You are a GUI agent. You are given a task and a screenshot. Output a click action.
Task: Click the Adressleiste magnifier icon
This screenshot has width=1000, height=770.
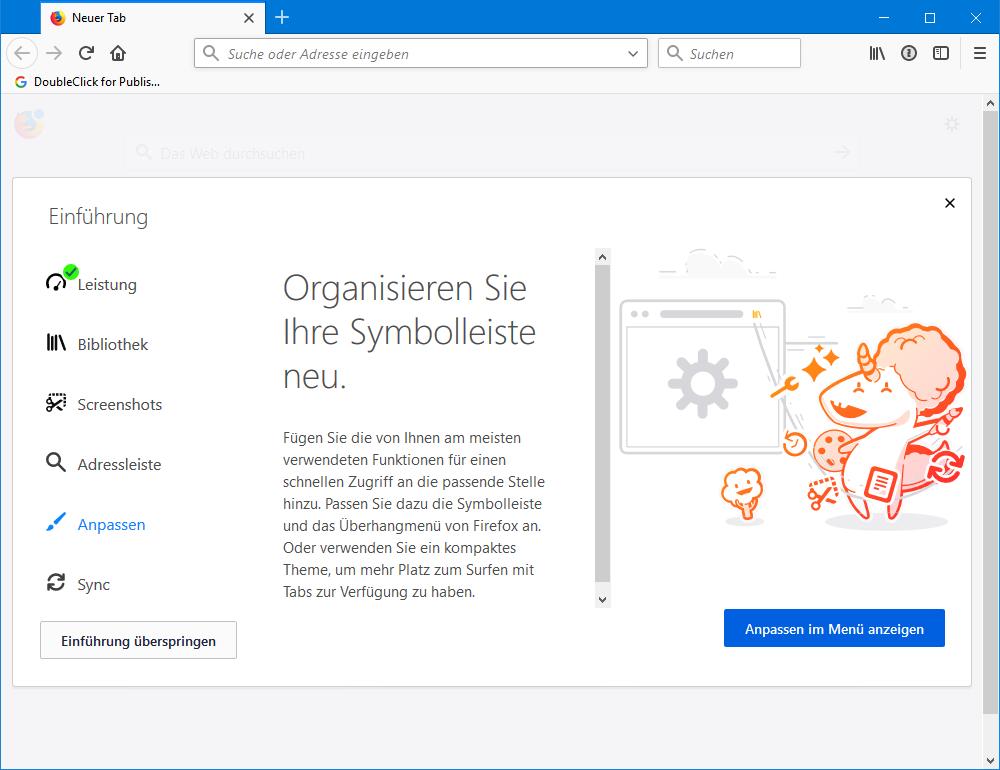[x=56, y=463]
